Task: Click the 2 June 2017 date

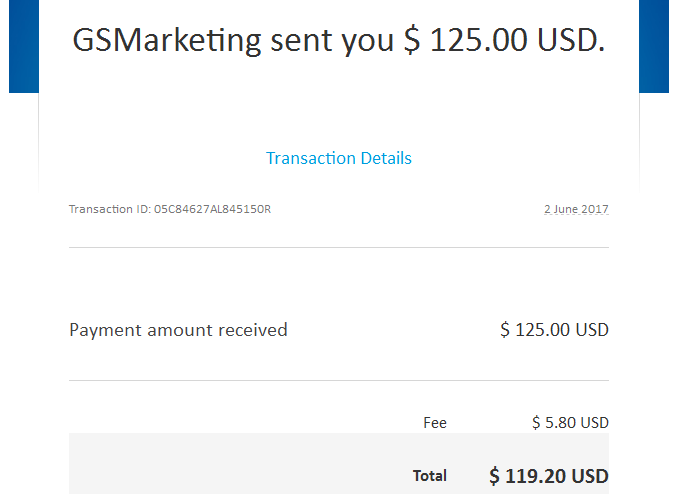Action: pos(576,209)
